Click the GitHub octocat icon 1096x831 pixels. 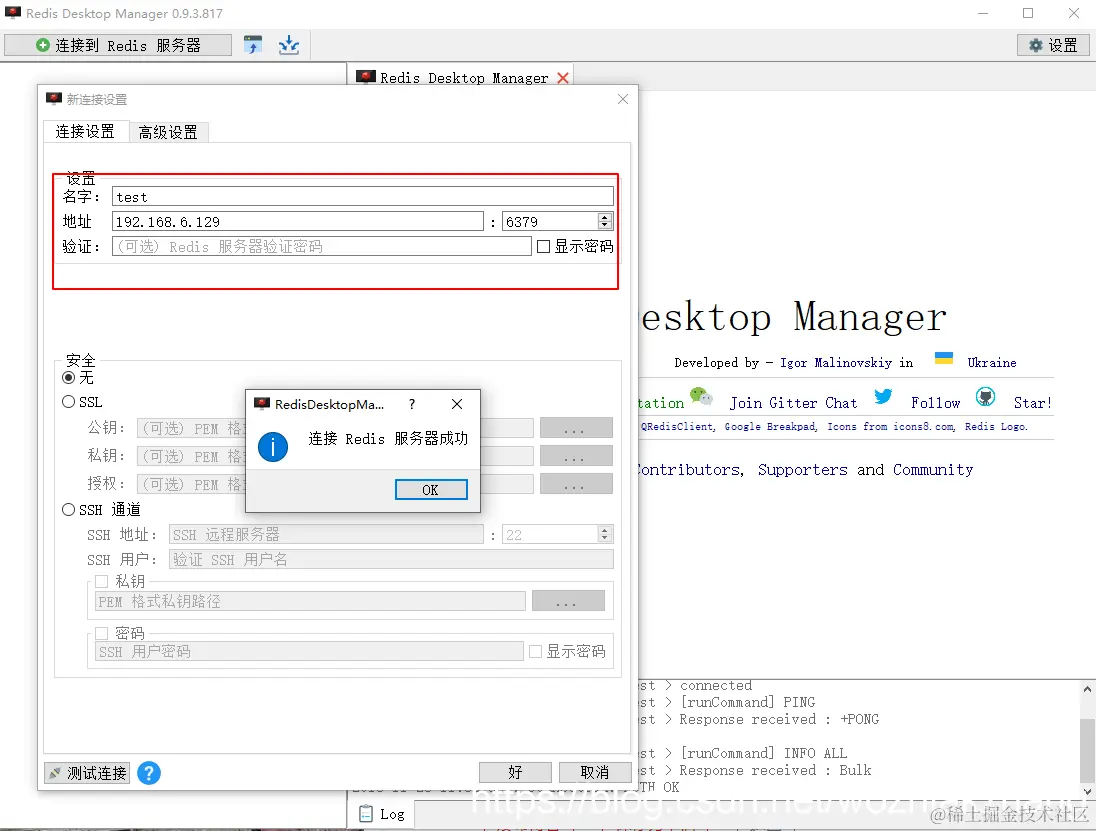[x=986, y=397]
